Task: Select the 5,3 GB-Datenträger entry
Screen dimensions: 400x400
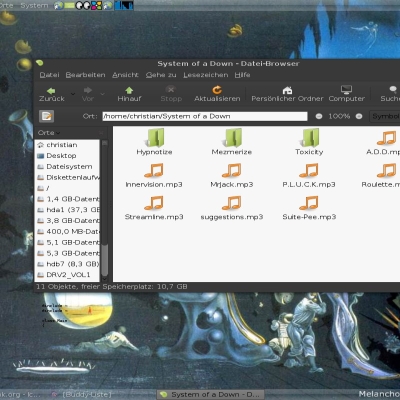Action: 67,253
